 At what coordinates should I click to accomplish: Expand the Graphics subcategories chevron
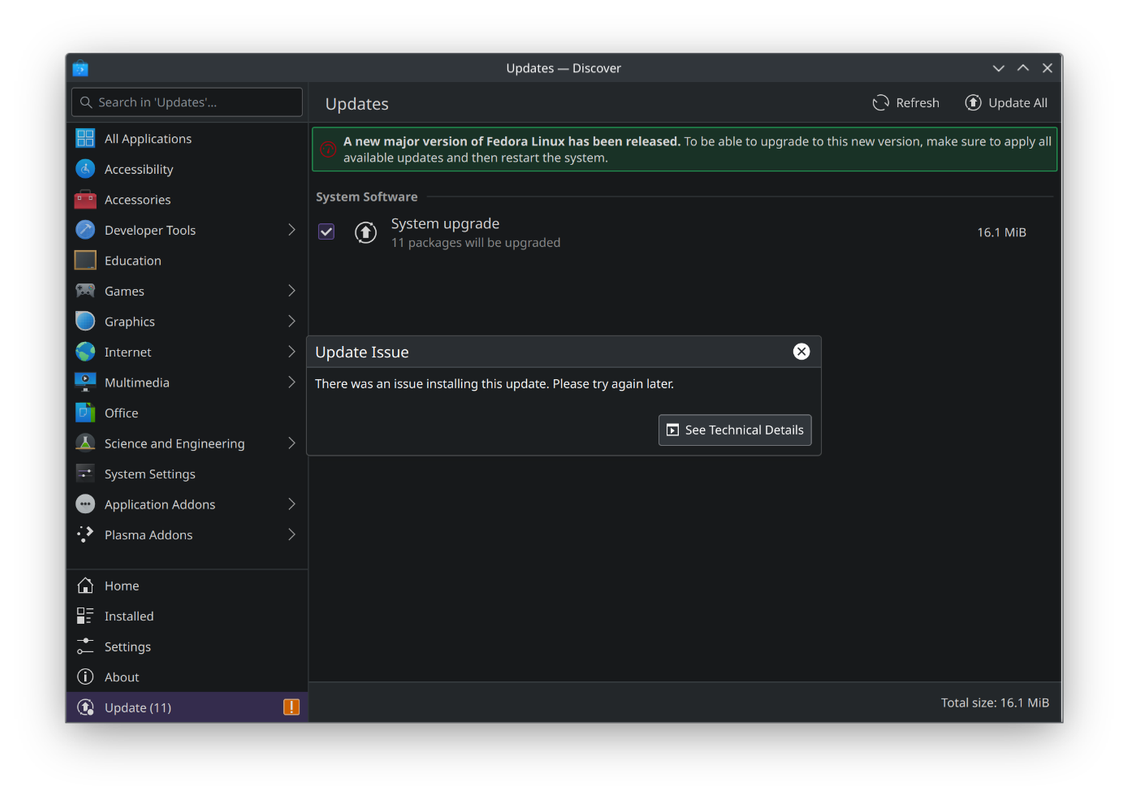291,321
